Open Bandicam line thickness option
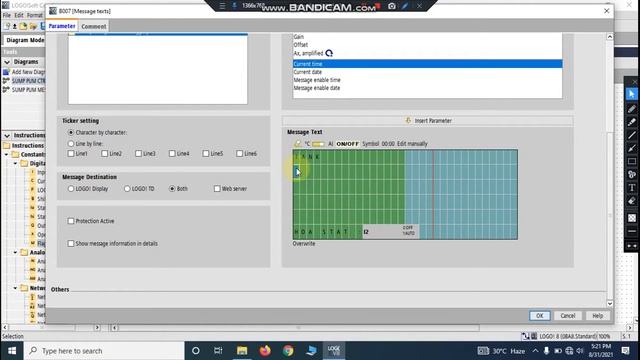 pos(632,231)
